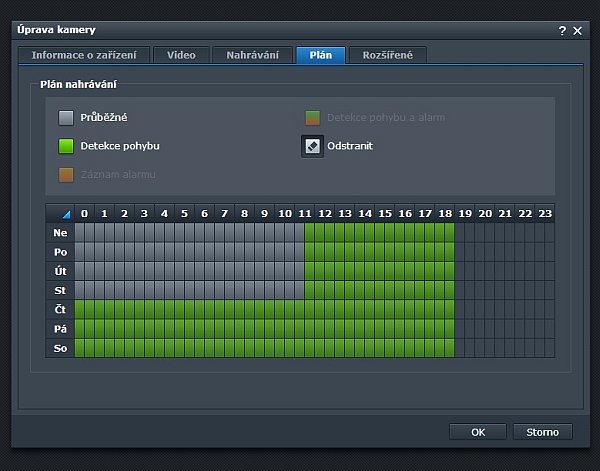Select hour 11 column header
The width and height of the screenshot is (600, 471).
tap(305, 213)
